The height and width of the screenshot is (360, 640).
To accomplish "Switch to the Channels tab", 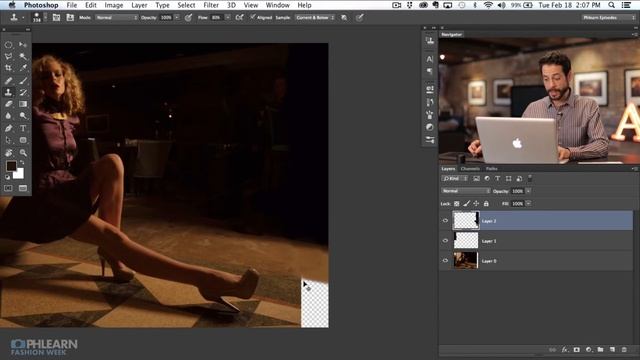I will (470, 169).
